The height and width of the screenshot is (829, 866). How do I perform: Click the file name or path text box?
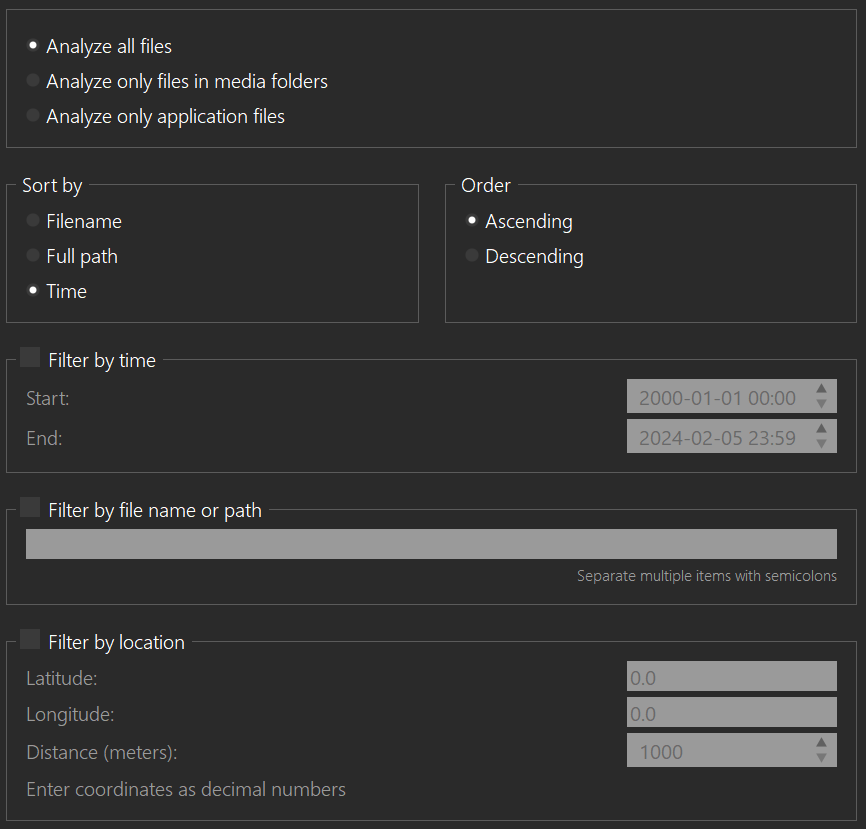tap(430, 544)
